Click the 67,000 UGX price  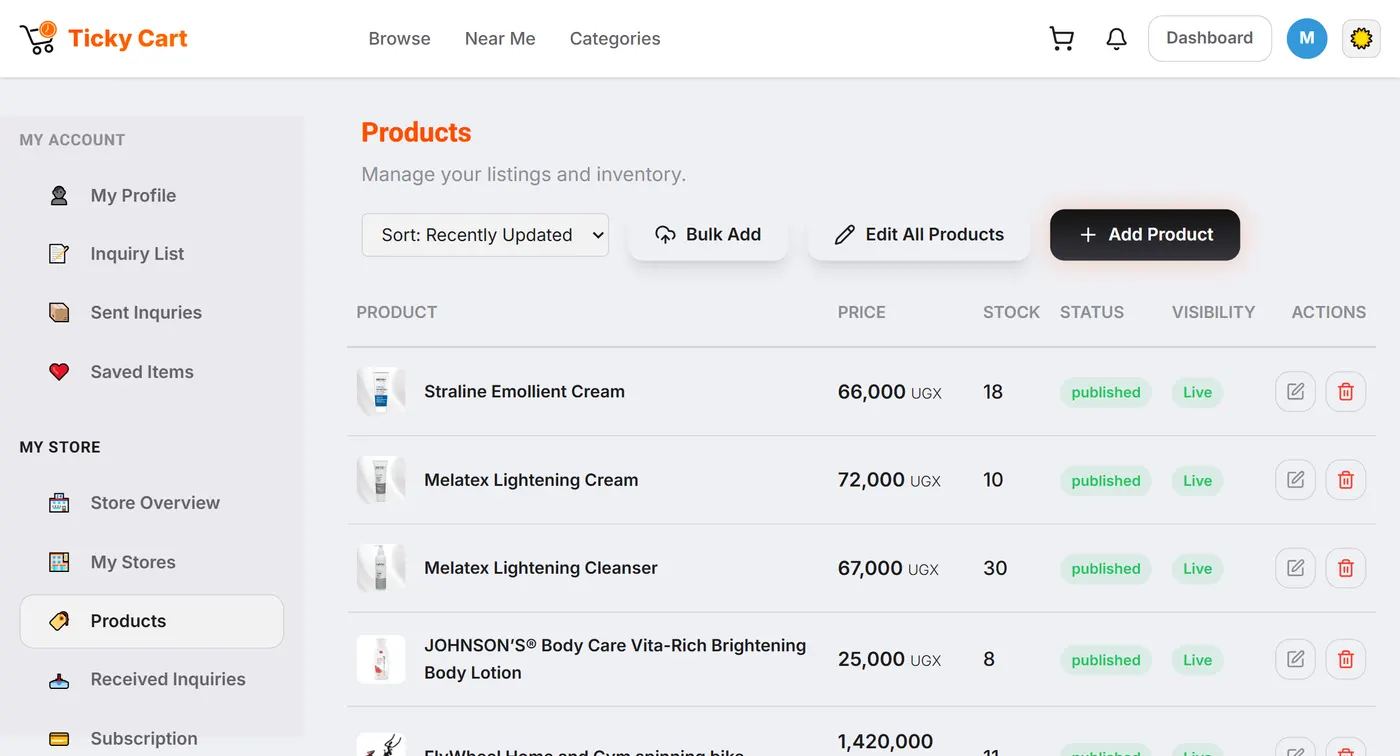888,568
